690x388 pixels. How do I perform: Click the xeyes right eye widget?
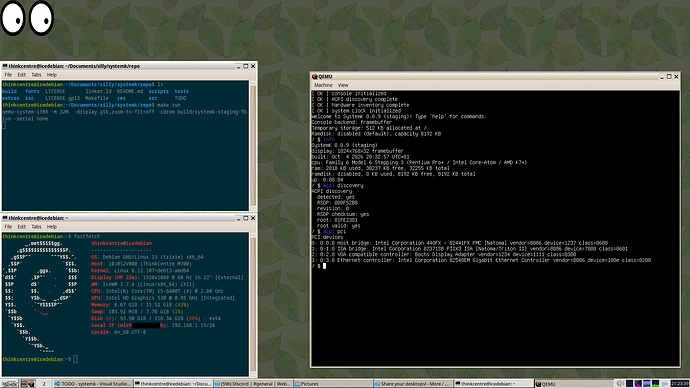(x=41, y=18)
